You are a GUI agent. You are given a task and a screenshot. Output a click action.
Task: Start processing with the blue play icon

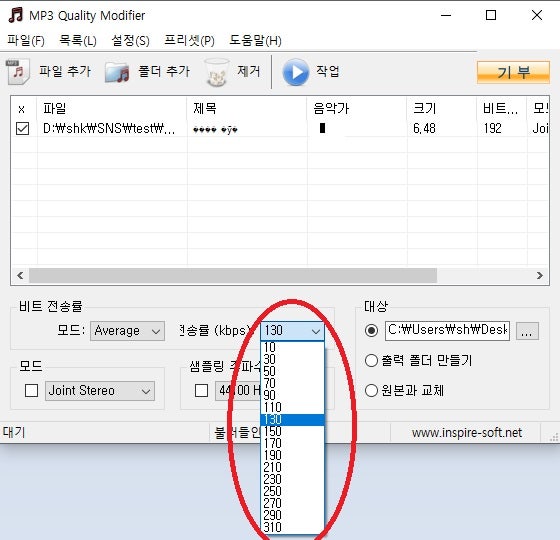(x=296, y=72)
